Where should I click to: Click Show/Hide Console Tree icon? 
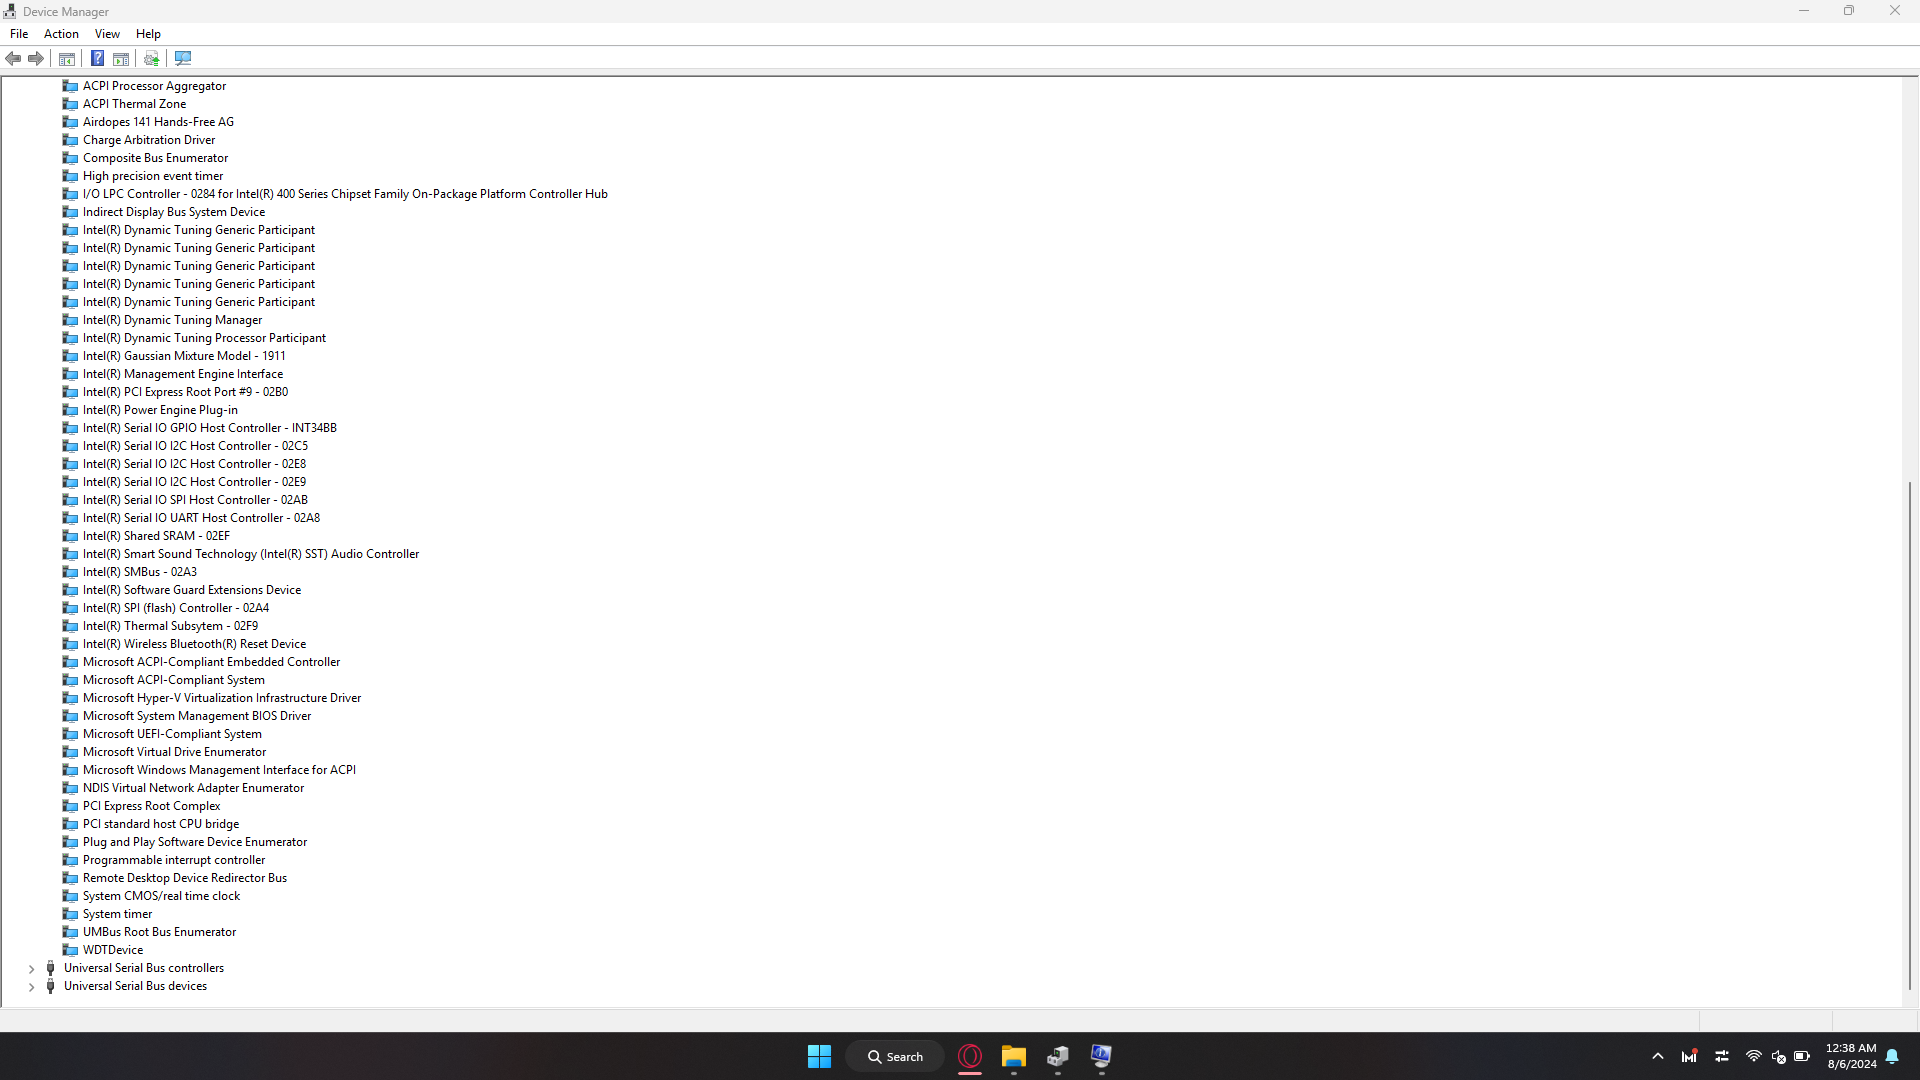point(67,59)
